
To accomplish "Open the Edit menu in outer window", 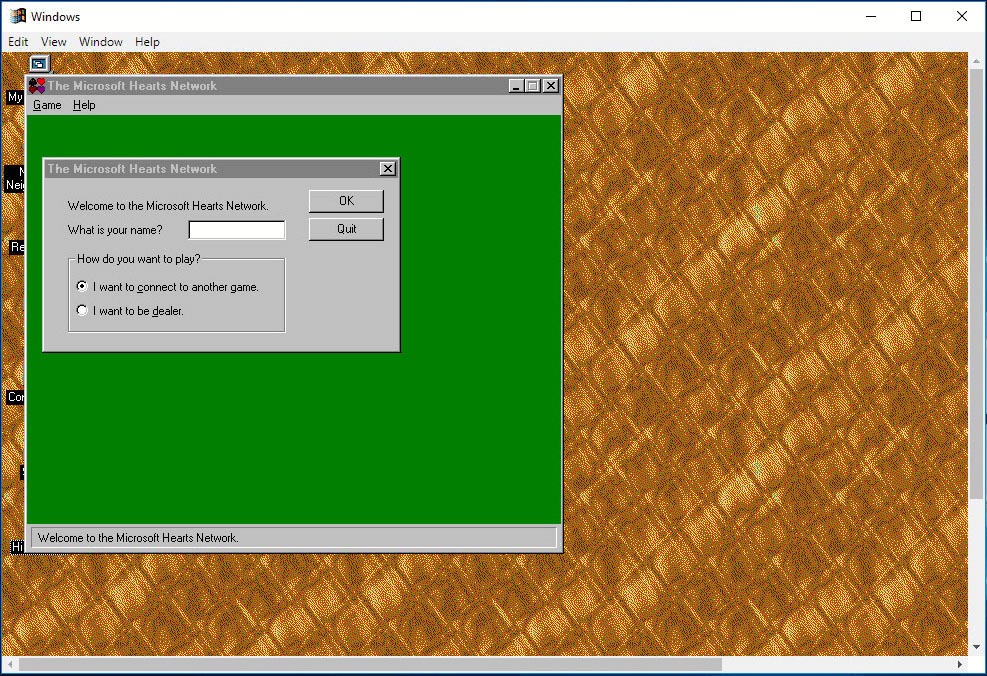I will tap(18, 42).
